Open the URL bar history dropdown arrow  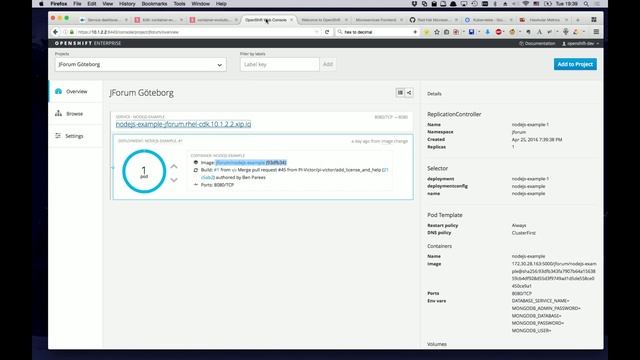(317, 32)
